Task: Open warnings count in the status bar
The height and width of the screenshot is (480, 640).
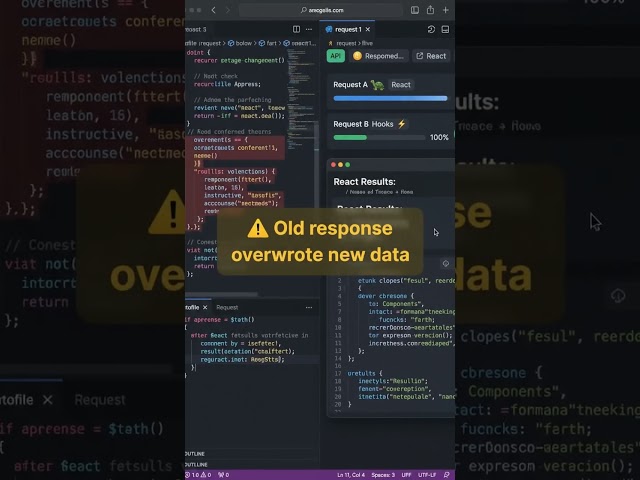Action: pos(206,475)
